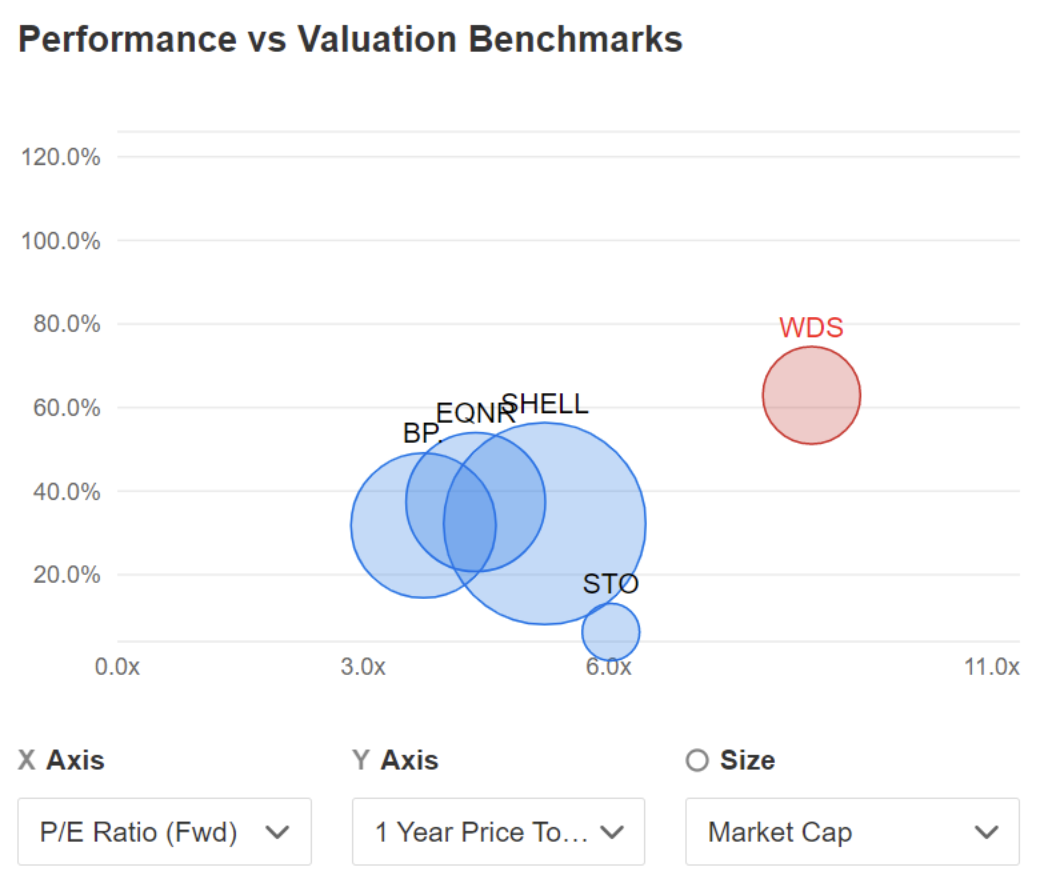Open the 1 Year Price dropdown
Screen dimensions: 1048x896
click(498, 831)
